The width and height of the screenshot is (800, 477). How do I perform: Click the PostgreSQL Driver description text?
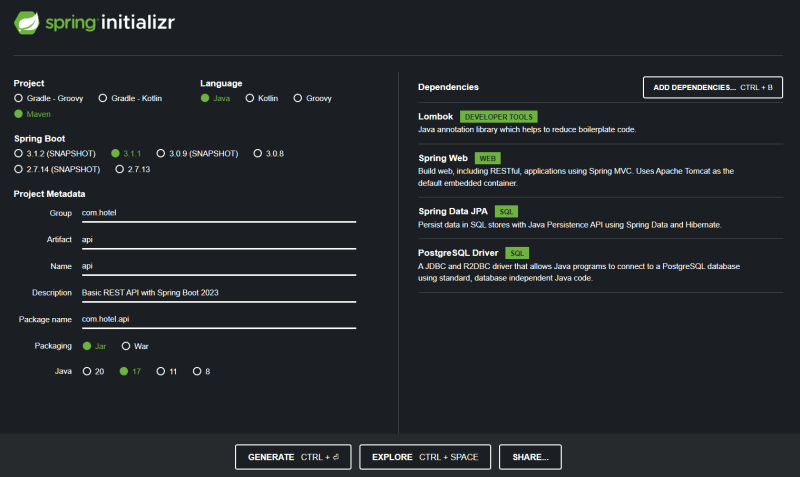point(579,272)
